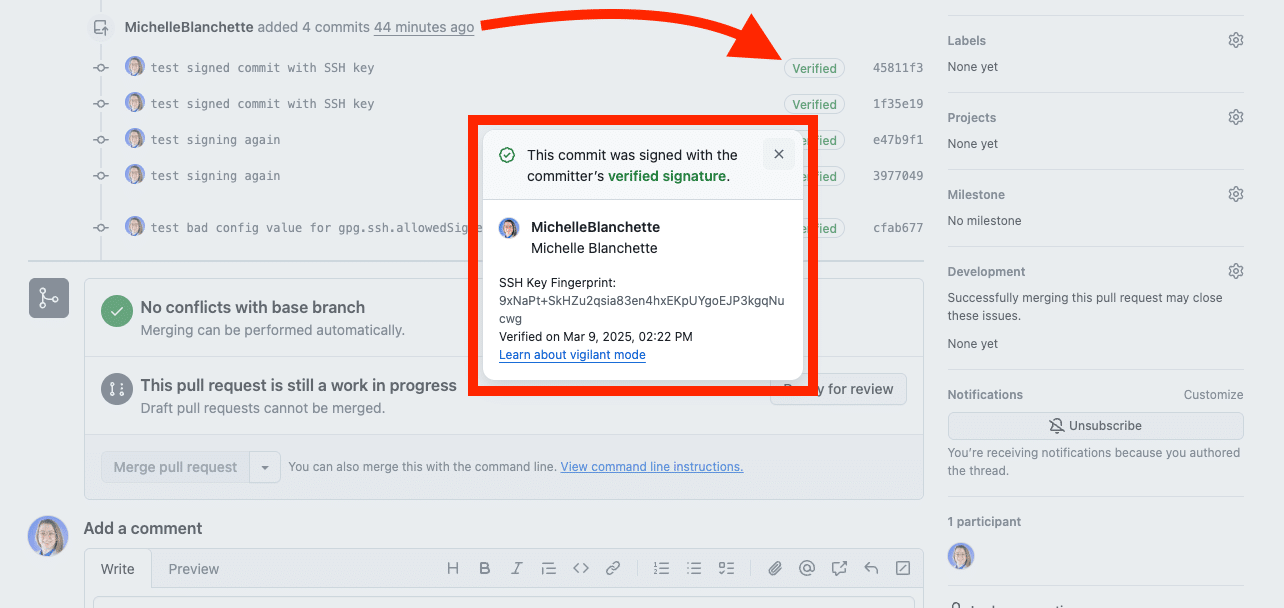The image size is (1284, 608).
Task: Attach a file with the paperclip icon
Action: coord(774,568)
